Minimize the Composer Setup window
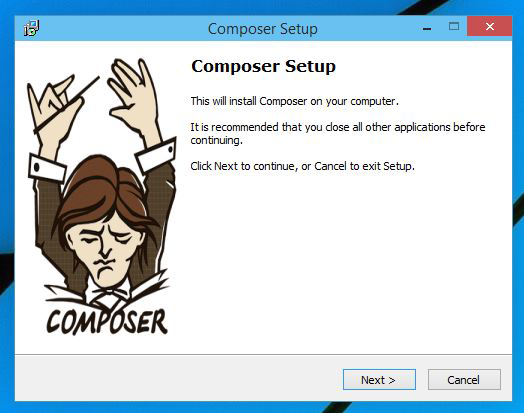The image size is (524, 413). 426,29
